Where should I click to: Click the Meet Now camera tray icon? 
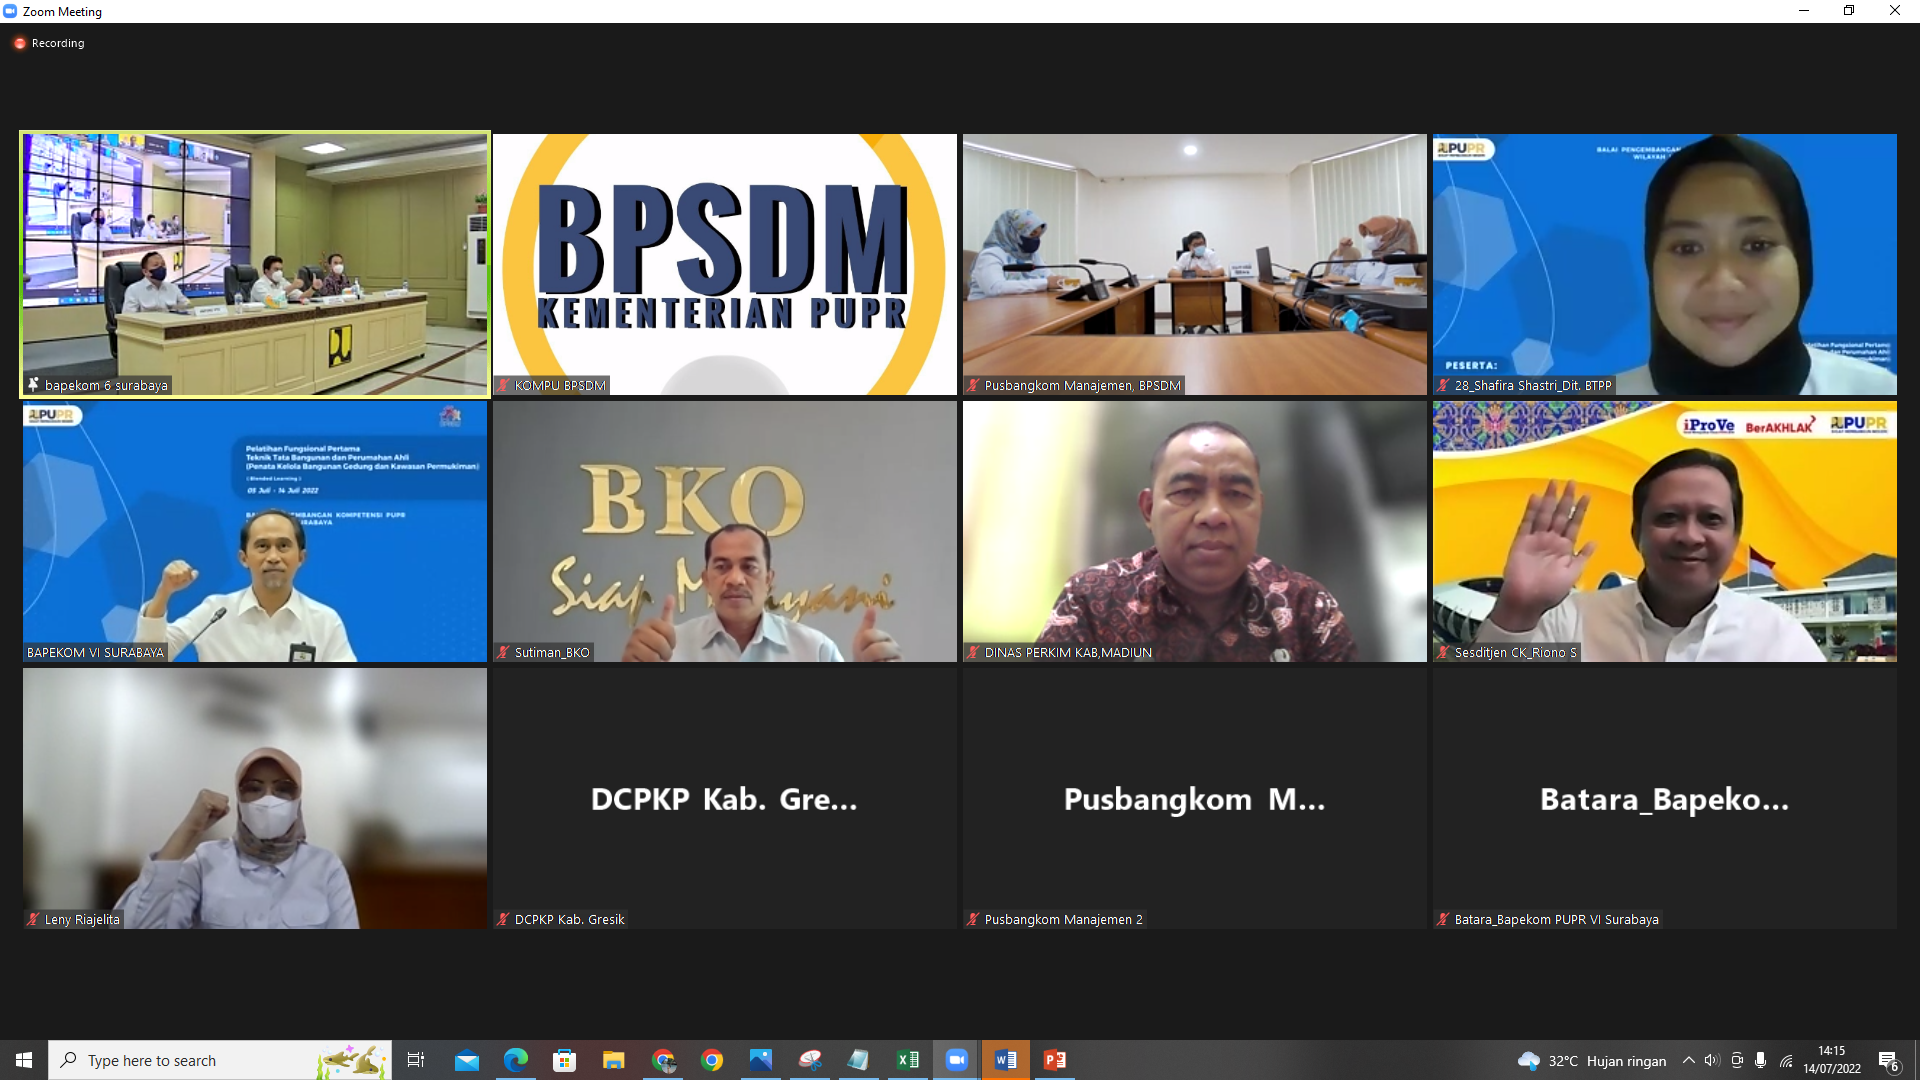coord(1737,1060)
